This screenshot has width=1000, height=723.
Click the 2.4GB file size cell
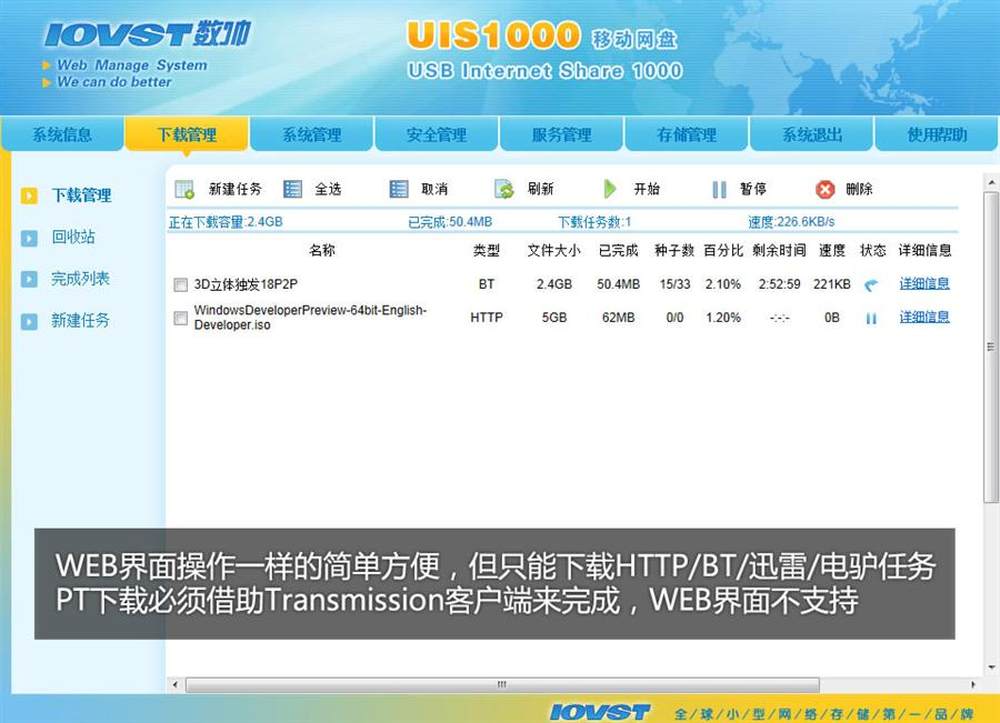coord(554,284)
